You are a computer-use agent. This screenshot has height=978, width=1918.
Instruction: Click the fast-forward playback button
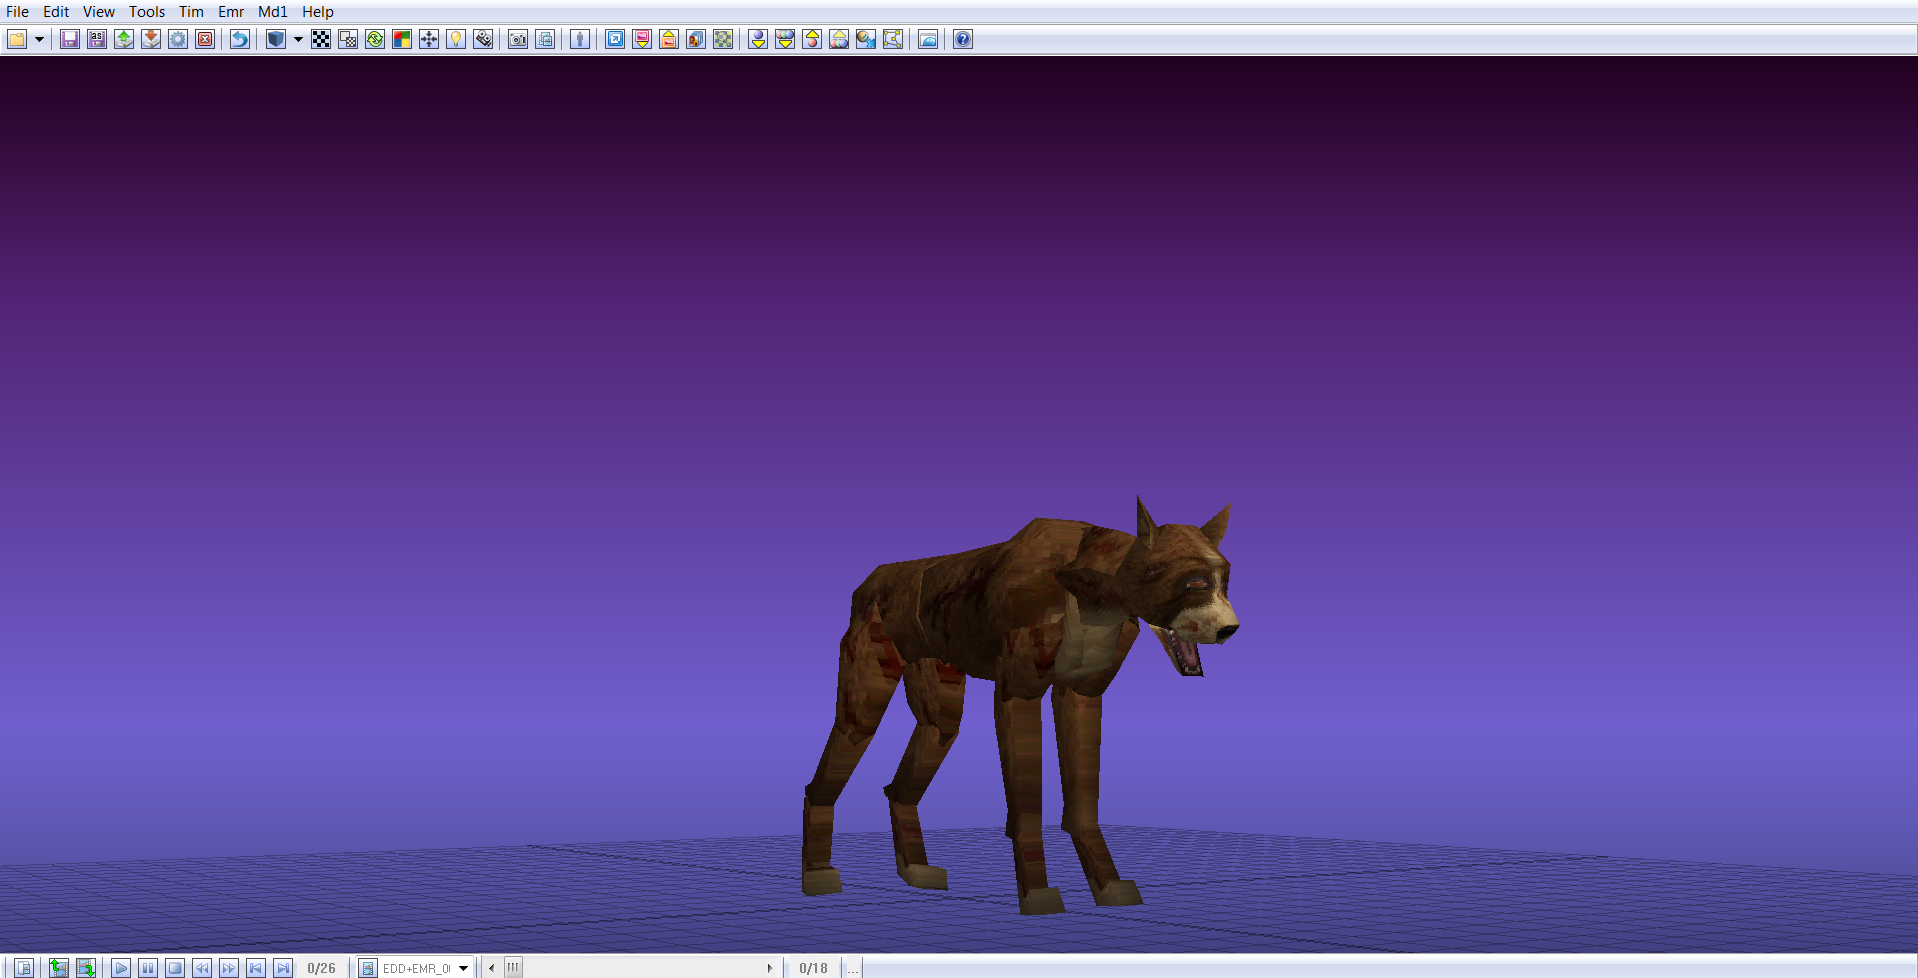[229, 968]
